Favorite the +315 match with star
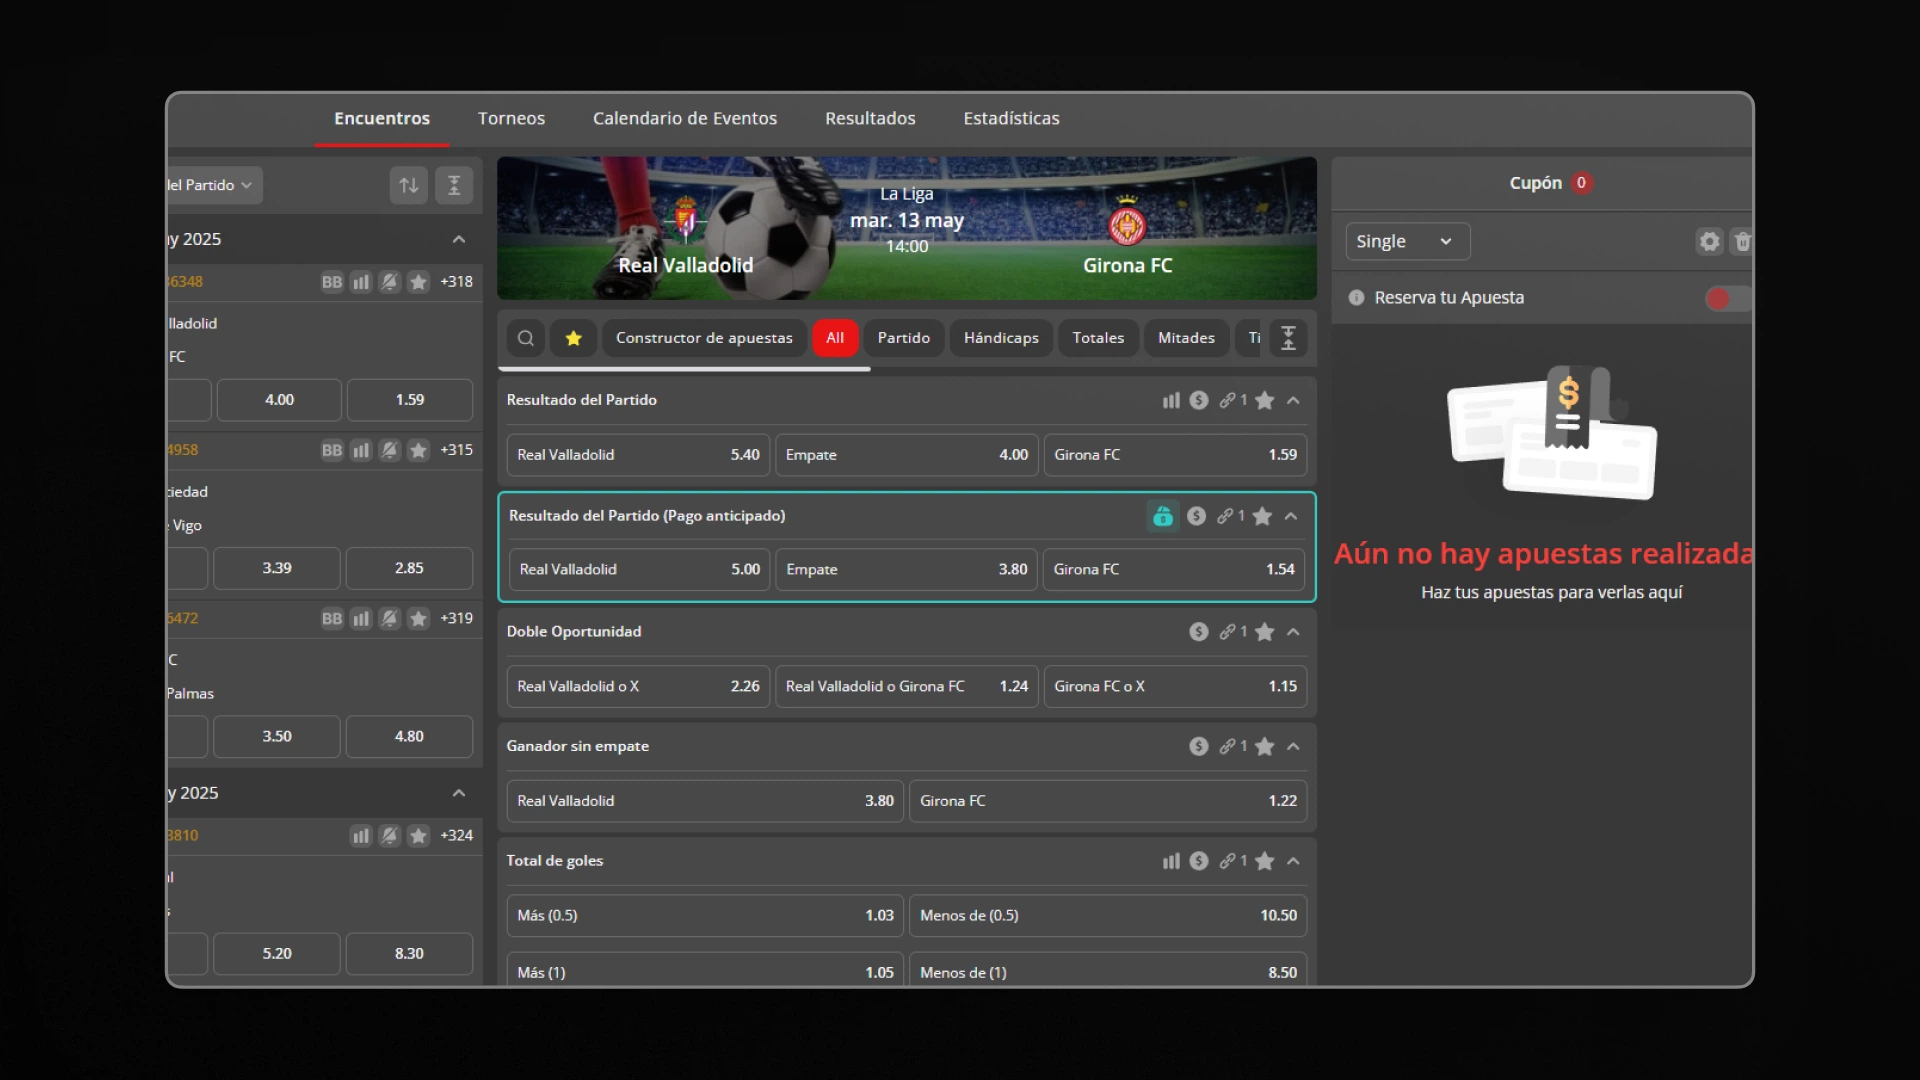Screen dimensions: 1920x1080 click(418, 450)
